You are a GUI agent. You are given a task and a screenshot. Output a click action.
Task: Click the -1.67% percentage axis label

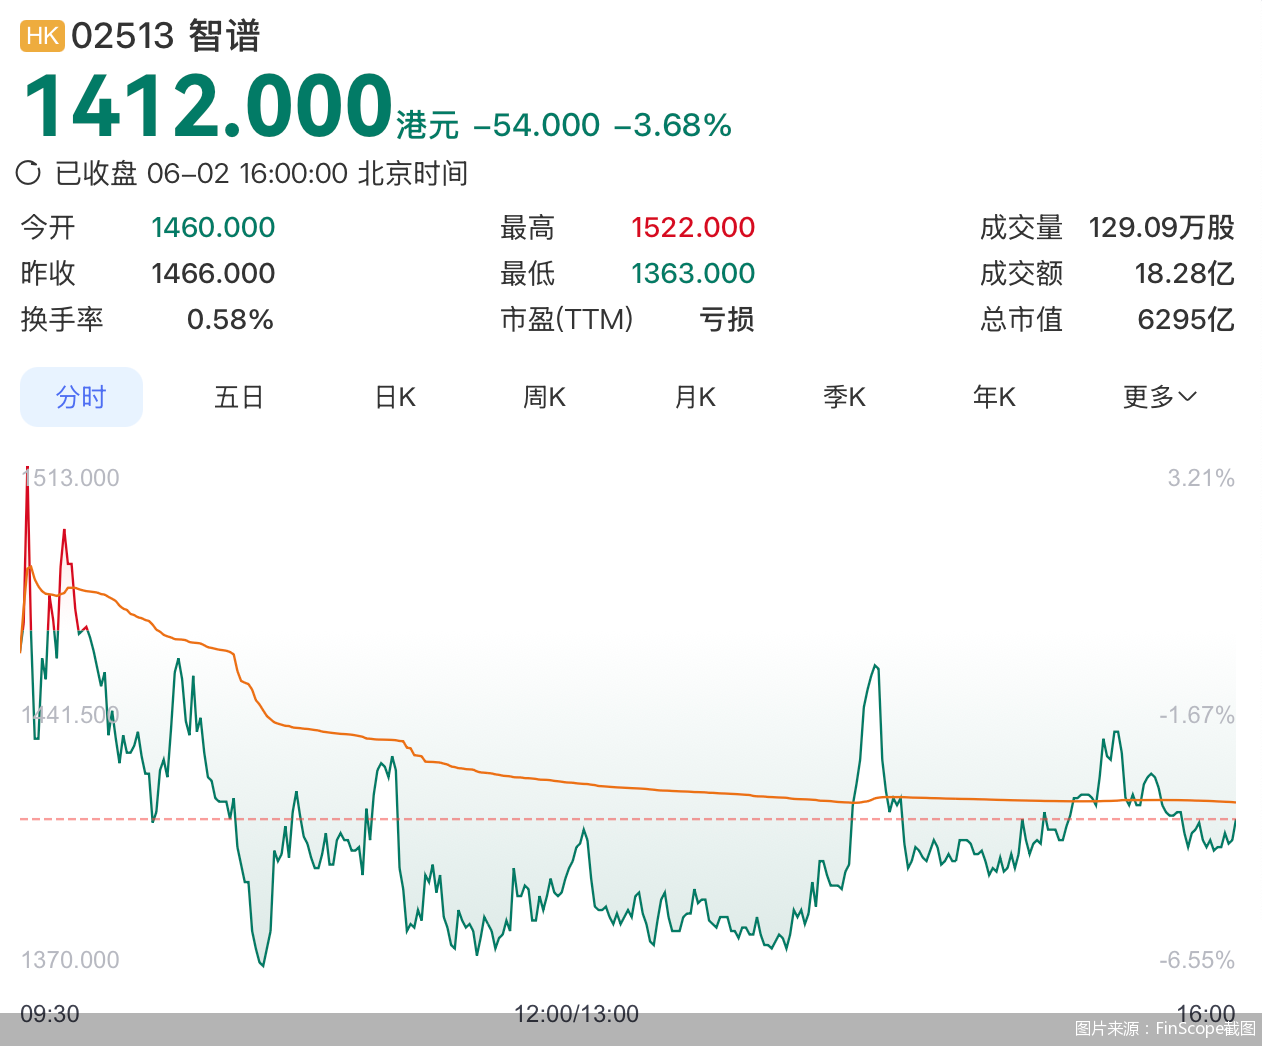click(1197, 715)
